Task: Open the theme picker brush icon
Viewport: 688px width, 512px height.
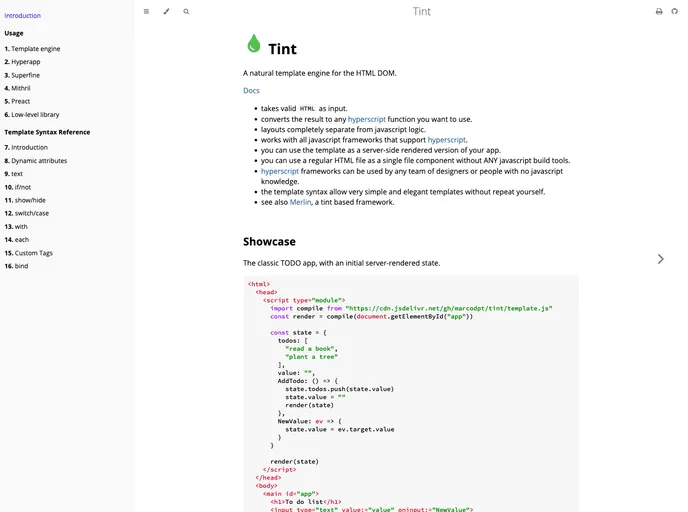Action: point(166,11)
